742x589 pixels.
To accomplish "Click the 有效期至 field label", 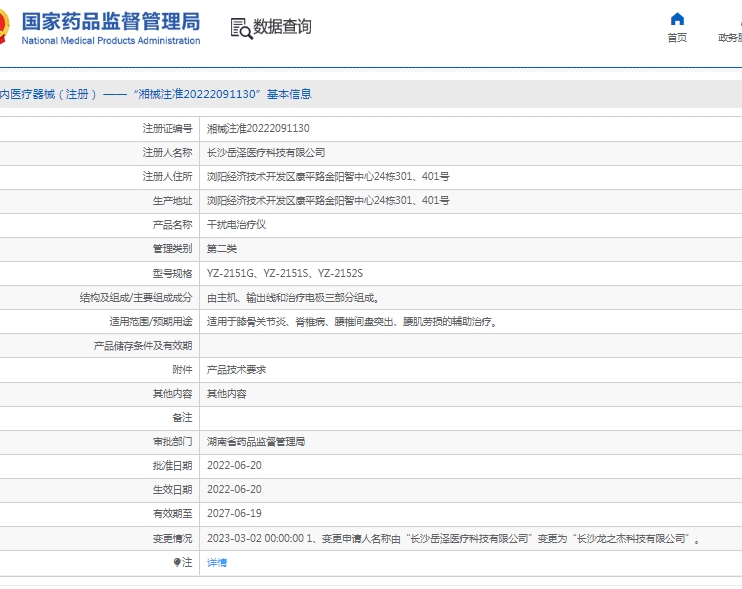I will [x=172, y=514].
